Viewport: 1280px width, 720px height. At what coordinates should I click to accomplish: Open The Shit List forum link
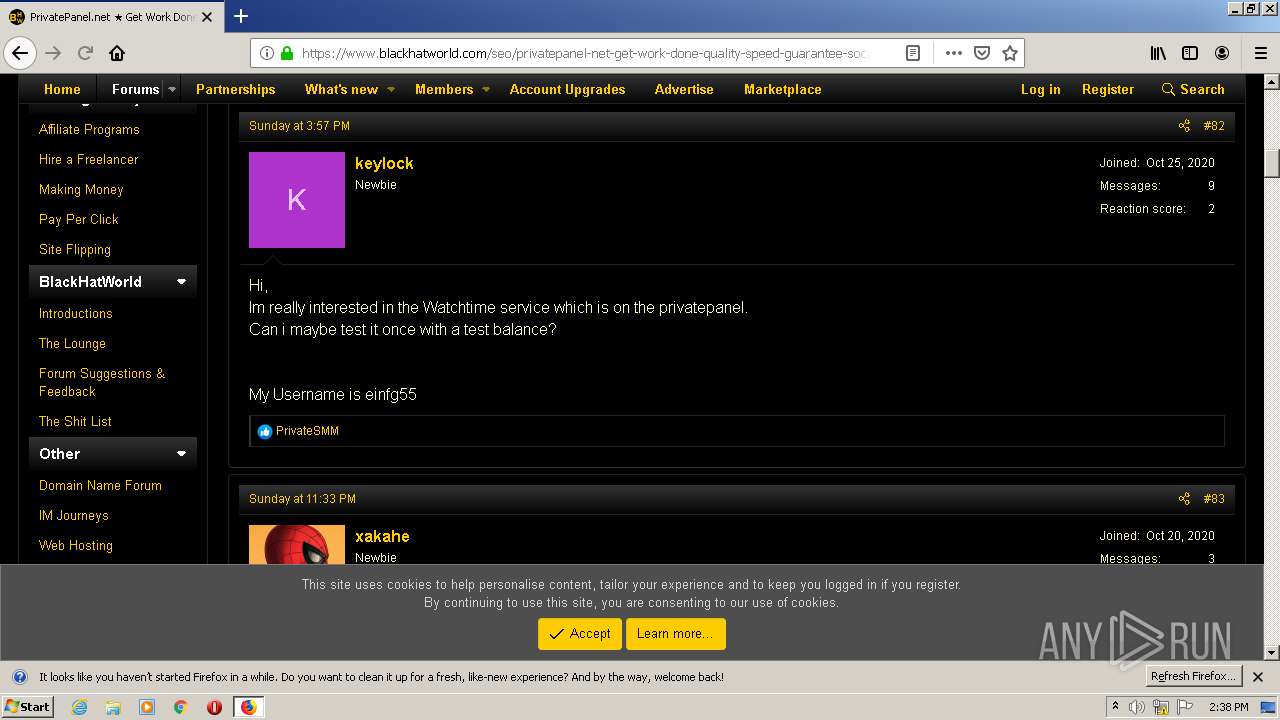coord(75,422)
